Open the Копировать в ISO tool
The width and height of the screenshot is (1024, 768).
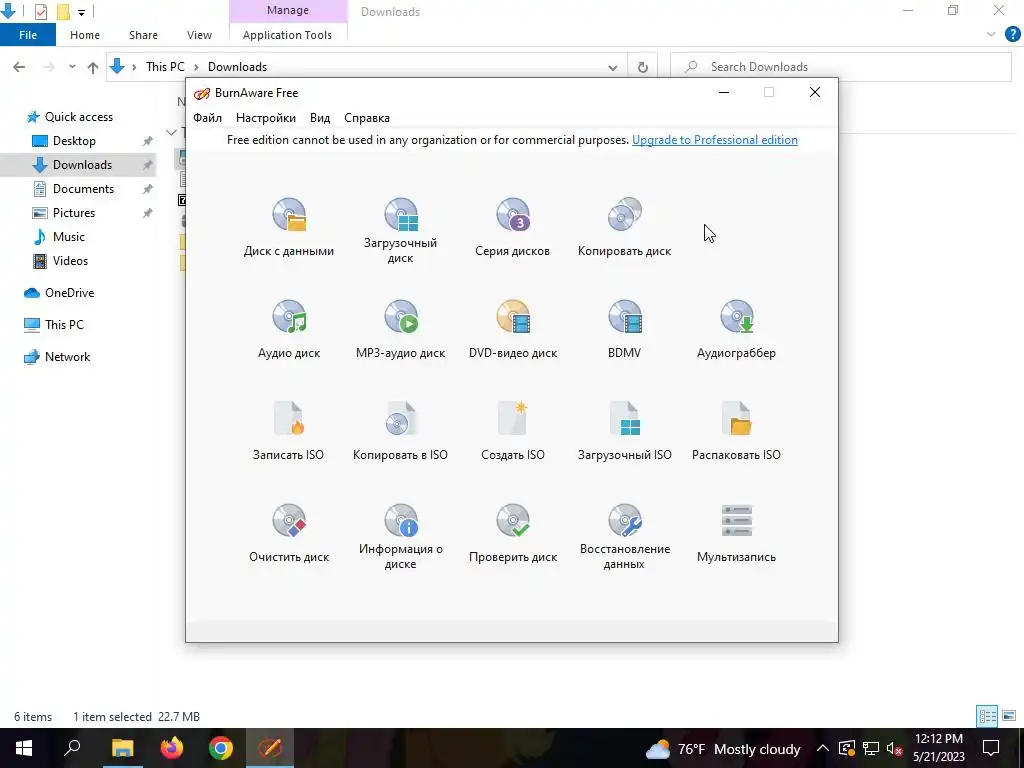tap(400, 431)
